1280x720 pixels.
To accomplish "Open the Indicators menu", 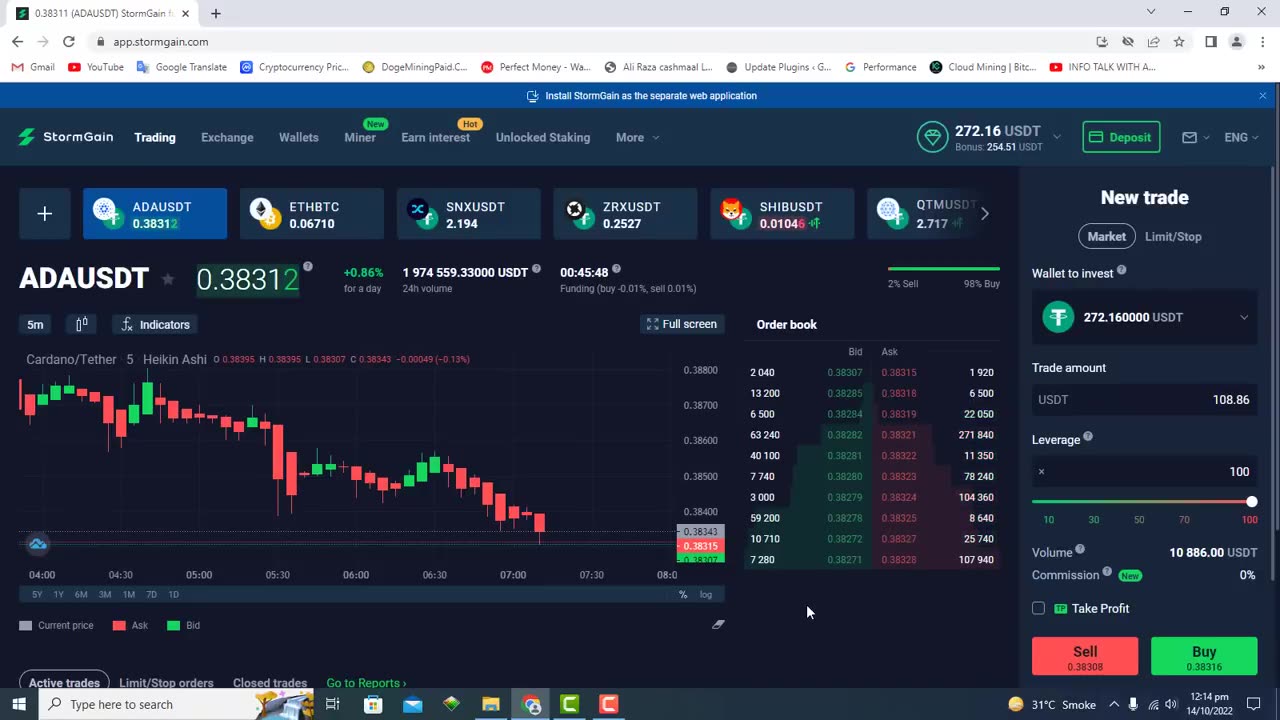I will [155, 324].
